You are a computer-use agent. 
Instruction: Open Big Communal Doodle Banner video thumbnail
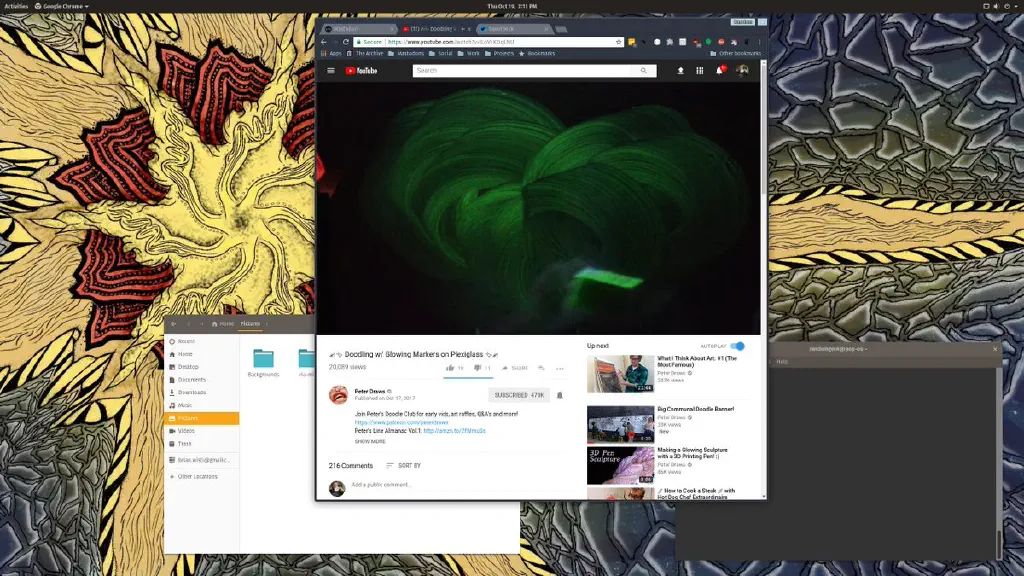click(620, 424)
